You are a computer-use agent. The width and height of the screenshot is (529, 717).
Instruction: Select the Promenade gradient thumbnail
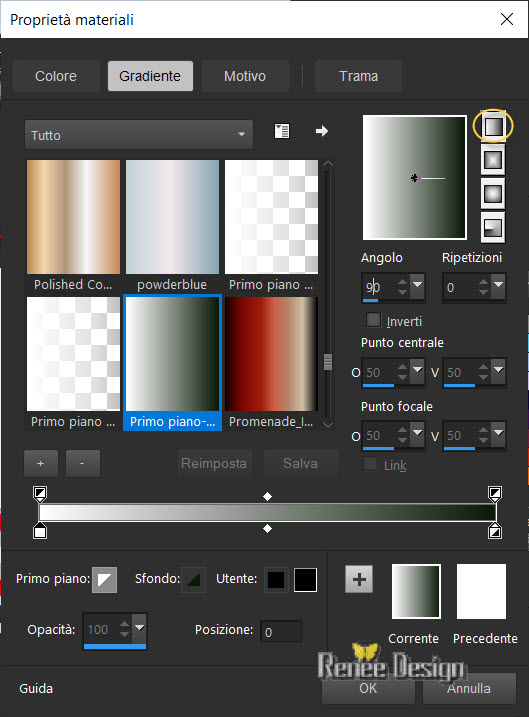click(271, 354)
